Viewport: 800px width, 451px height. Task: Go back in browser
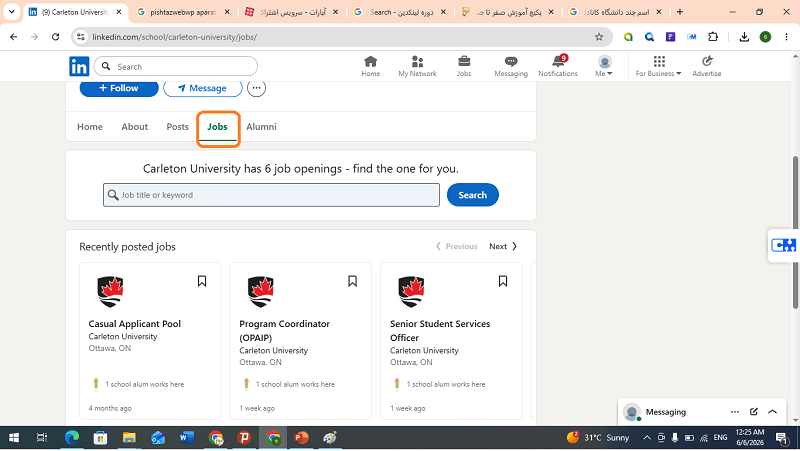click(14, 37)
